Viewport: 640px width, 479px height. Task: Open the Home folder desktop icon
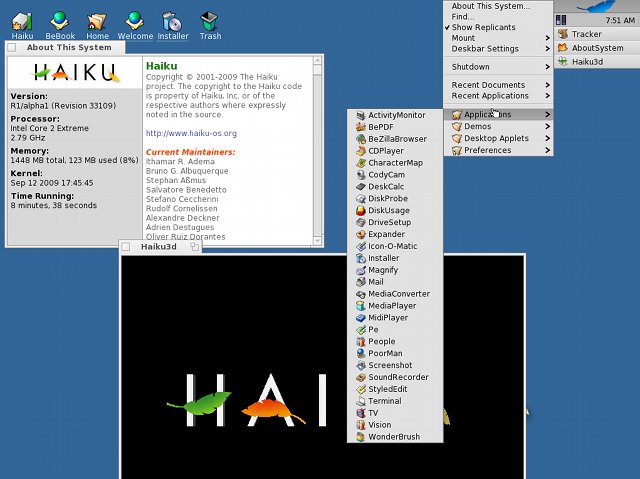pos(97,25)
